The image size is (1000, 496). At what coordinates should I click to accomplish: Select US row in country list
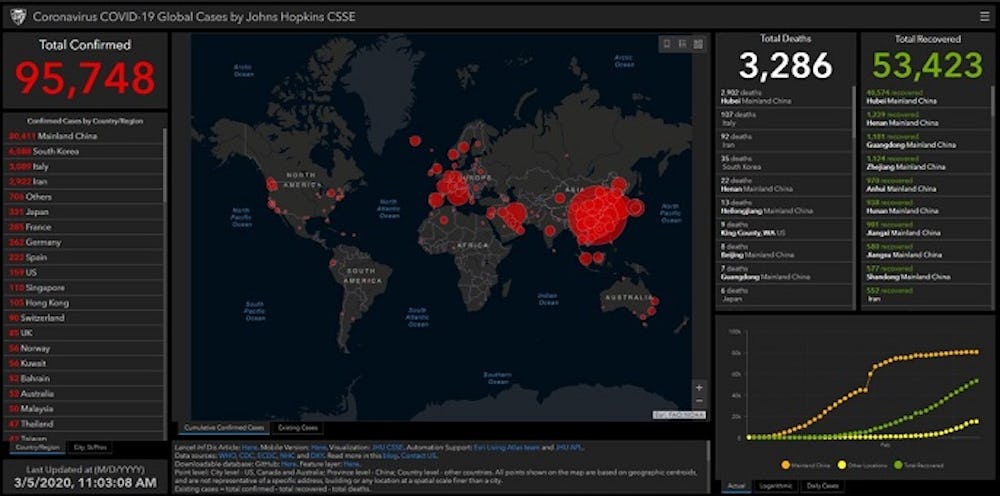[x=84, y=272]
